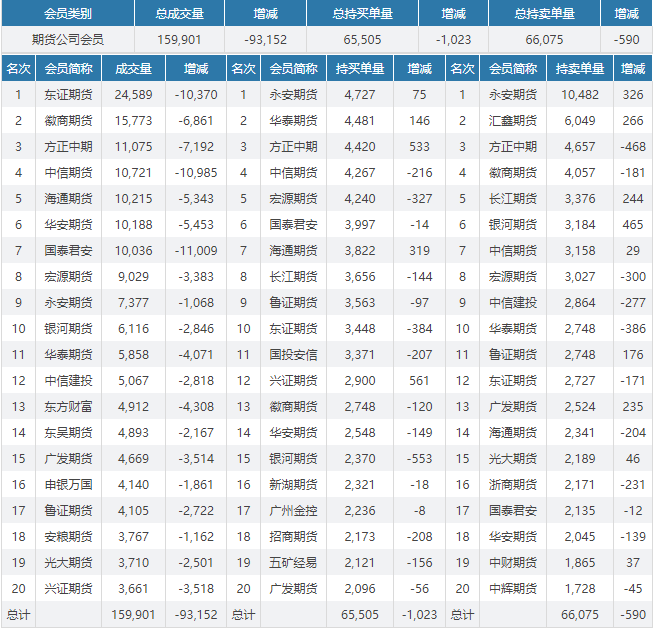This screenshot has width=654, height=631.
Task: Select 兴证期货 in the long position ranking
Action: tap(293, 381)
